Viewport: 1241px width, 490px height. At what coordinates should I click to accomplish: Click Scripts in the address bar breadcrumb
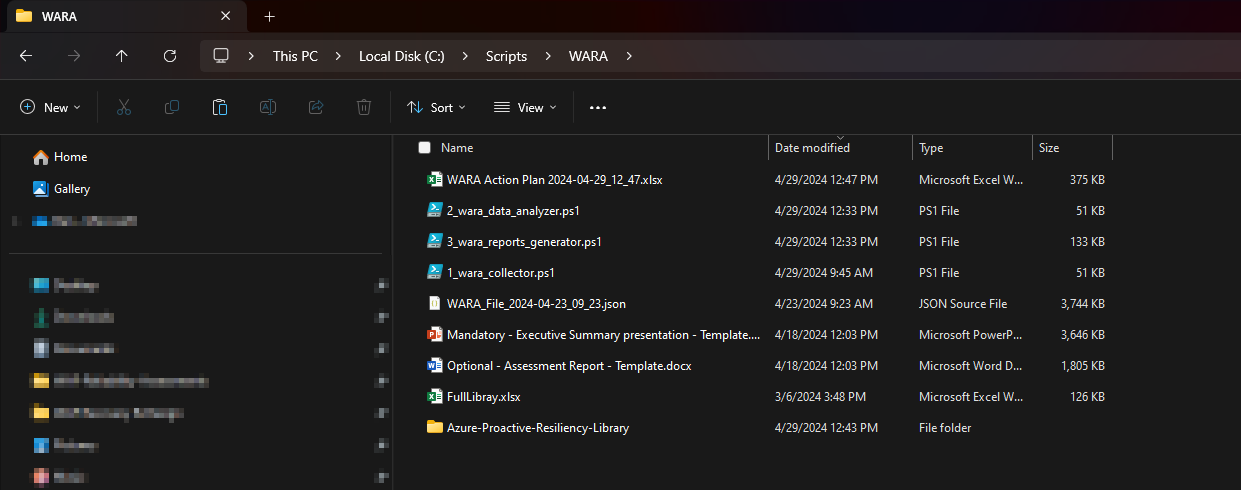pyautogui.click(x=506, y=56)
